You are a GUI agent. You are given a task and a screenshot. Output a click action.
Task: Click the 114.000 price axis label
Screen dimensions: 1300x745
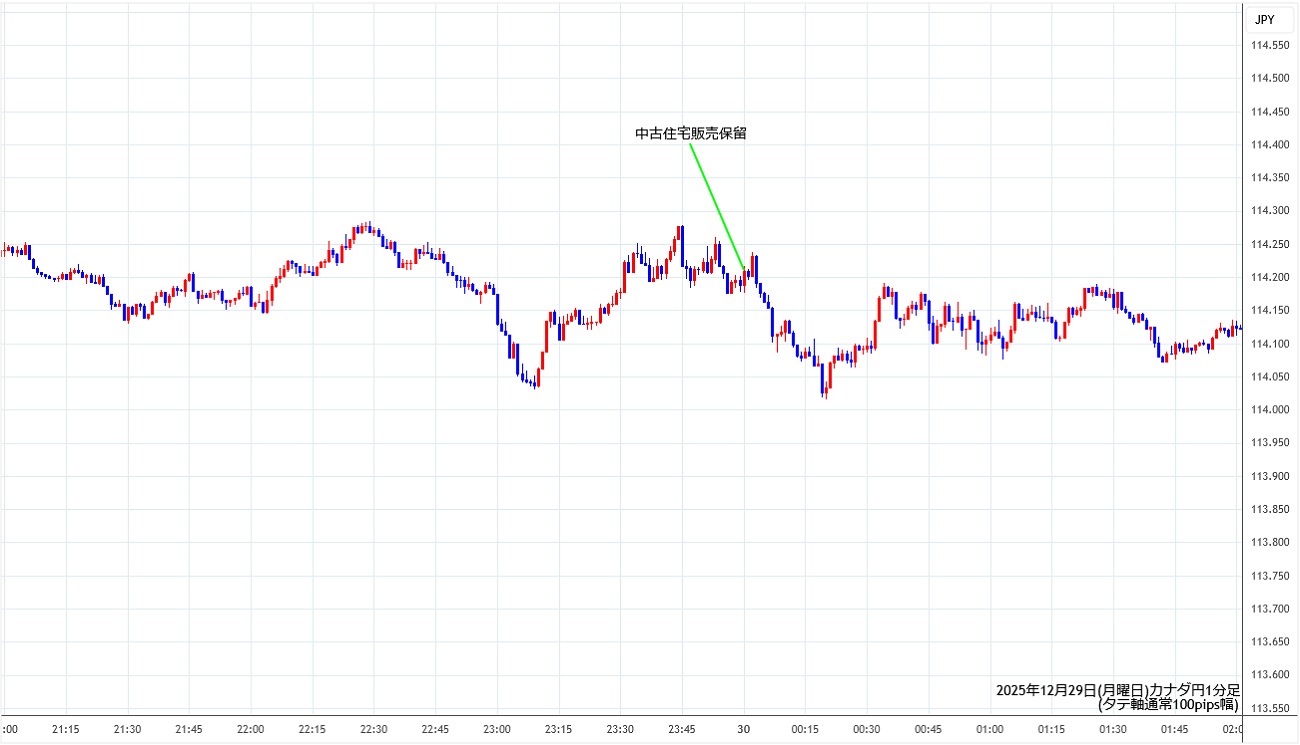coord(1269,410)
